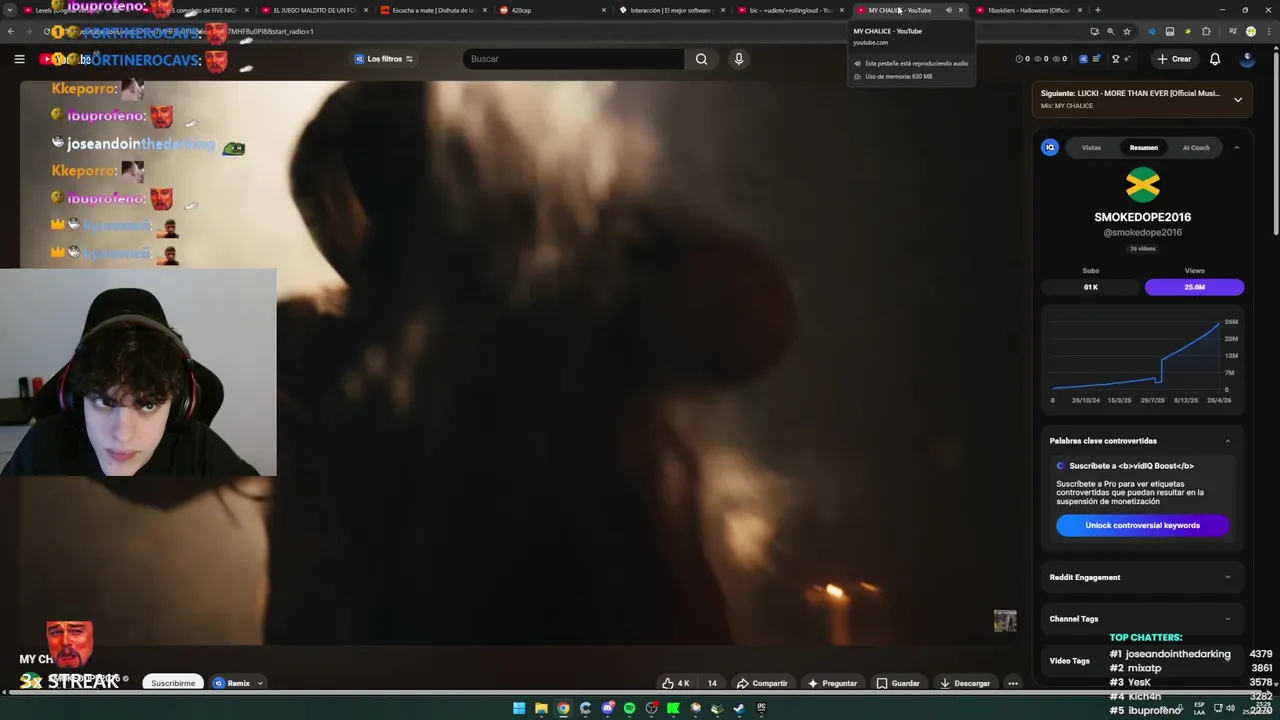Open the three-dot more actions menu

point(1013,683)
